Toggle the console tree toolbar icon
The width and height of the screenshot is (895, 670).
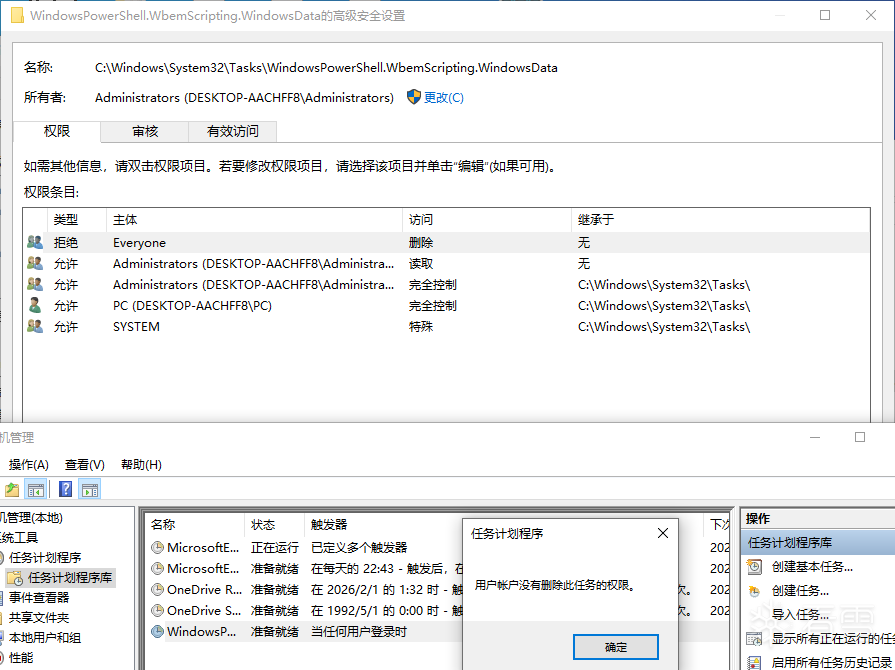(x=36, y=490)
